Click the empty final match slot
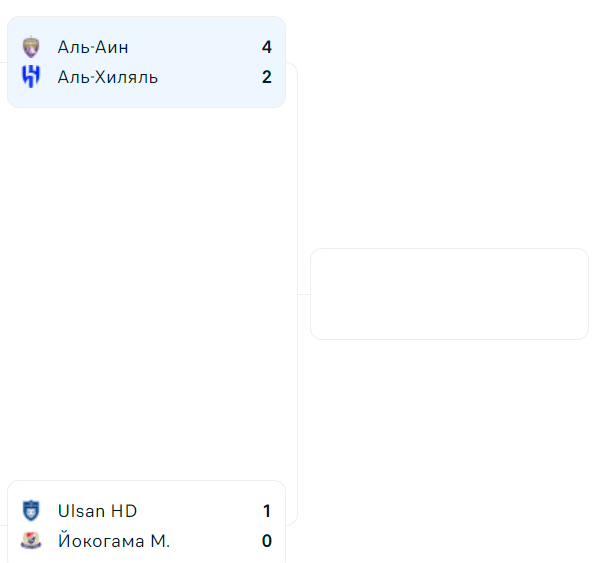The width and height of the screenshot is (598, 563). [449, 294]
